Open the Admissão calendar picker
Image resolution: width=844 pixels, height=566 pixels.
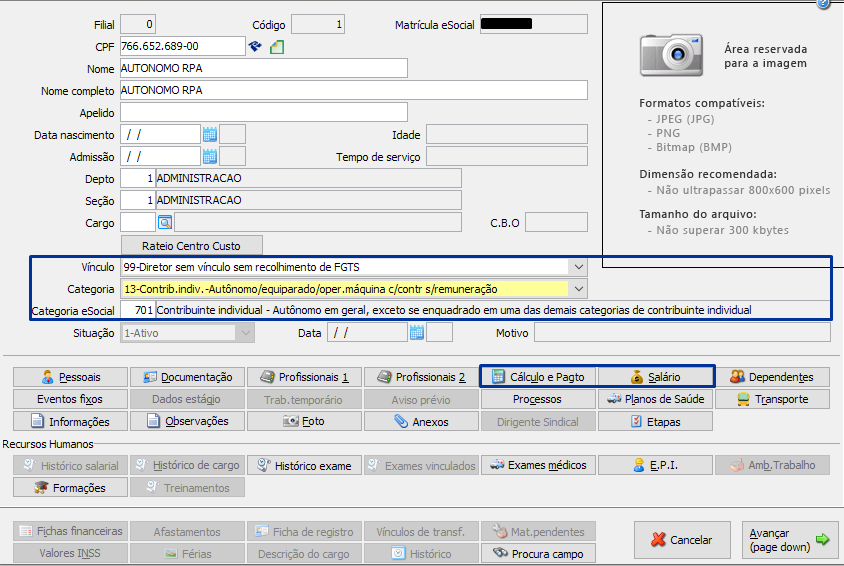pyautogui.click(x=209, y=157)
